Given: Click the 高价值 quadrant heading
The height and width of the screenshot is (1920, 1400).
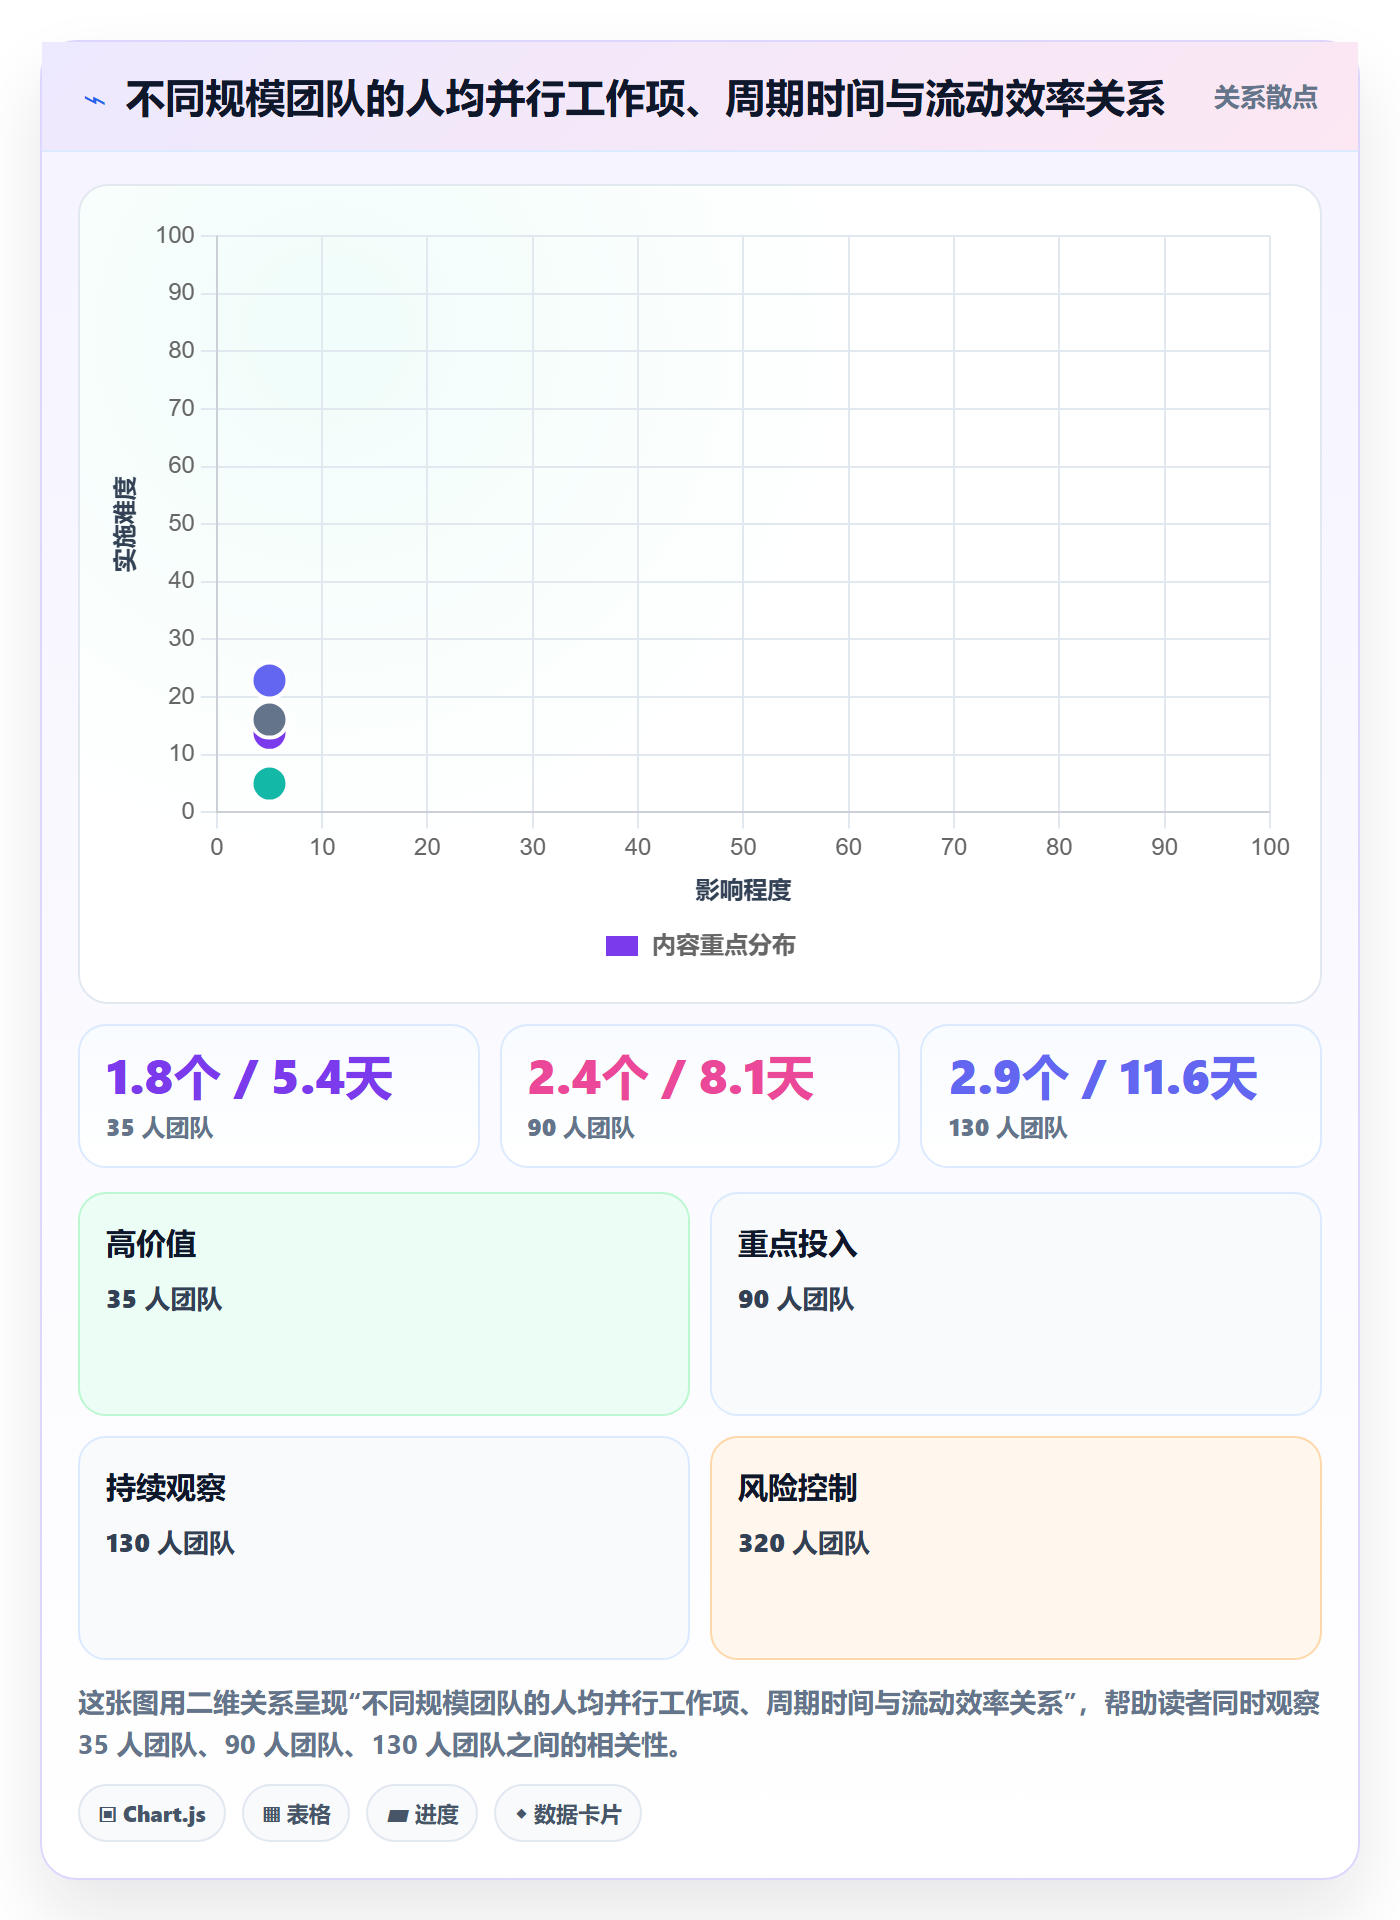Looking at the screenshot, I should [x=151, y=1244].
